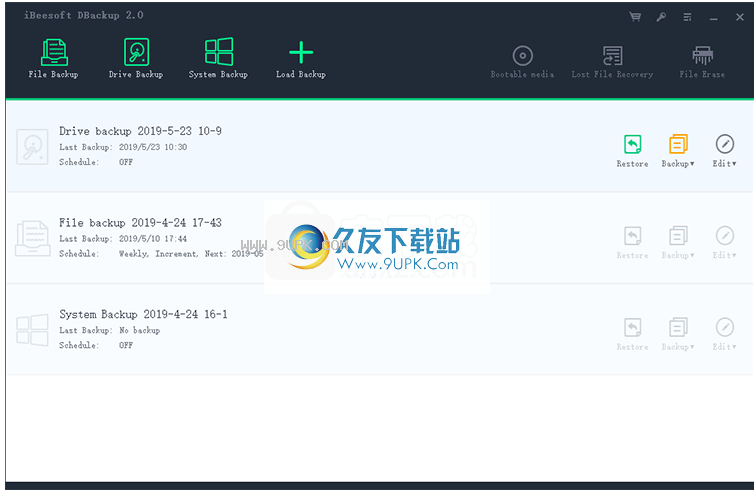
Task: Click the file icon of File backup row
Action: point(32,238)
